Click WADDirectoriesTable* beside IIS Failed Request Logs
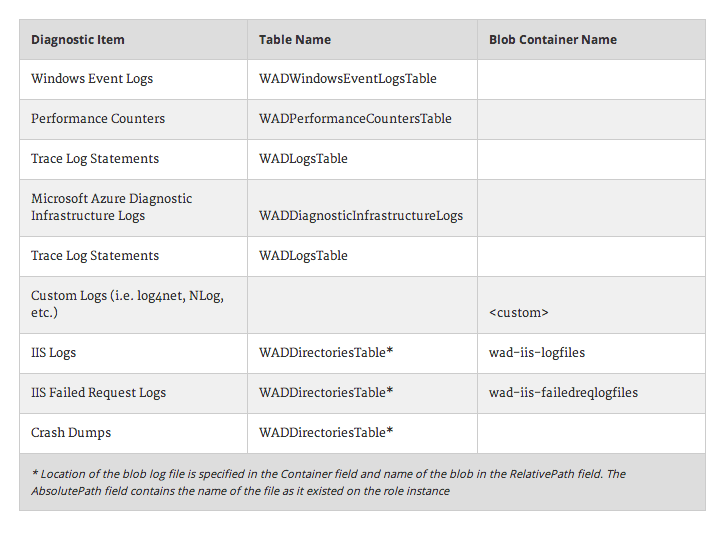Screen dimensions: 725x536 tap(326, 393)
